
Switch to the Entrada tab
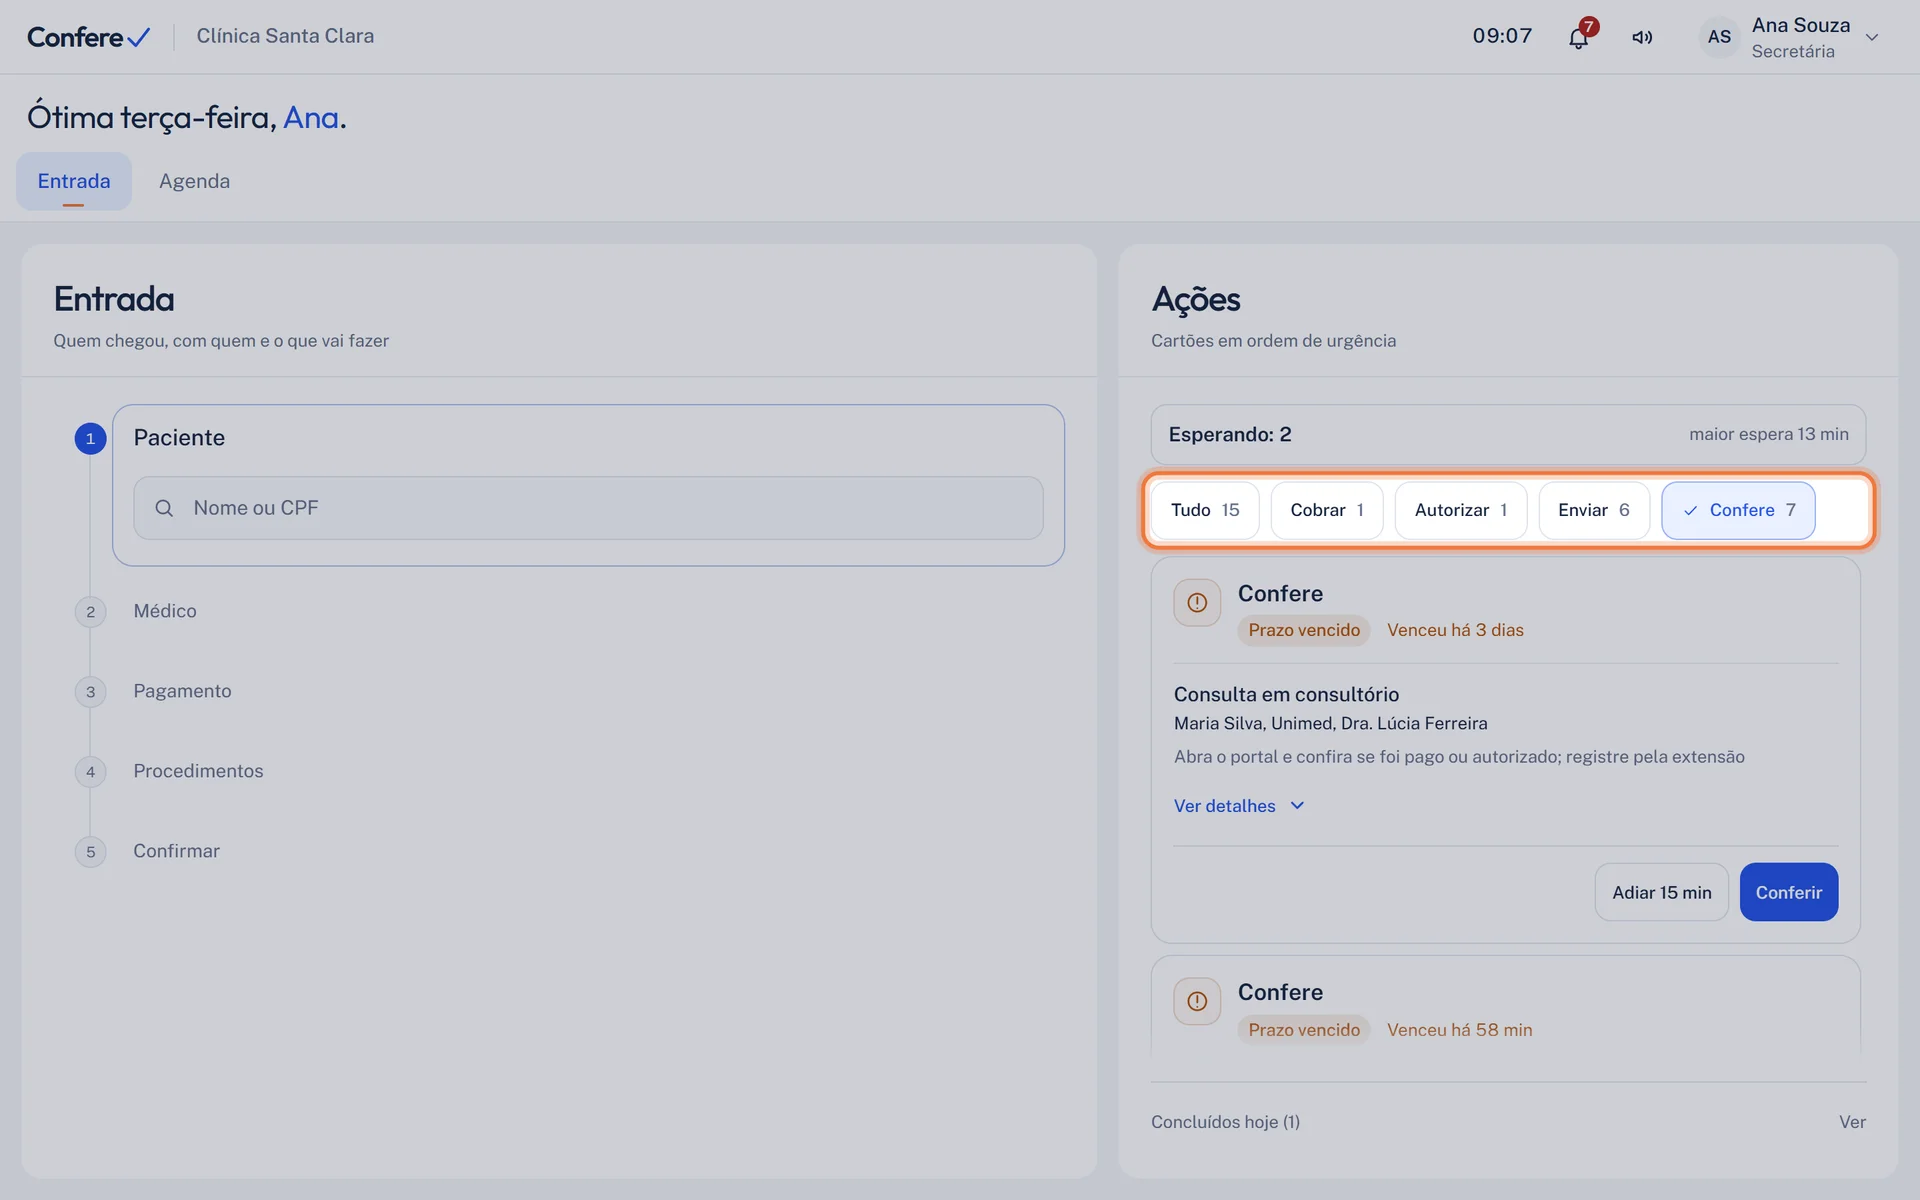click(x=74, y=181)
